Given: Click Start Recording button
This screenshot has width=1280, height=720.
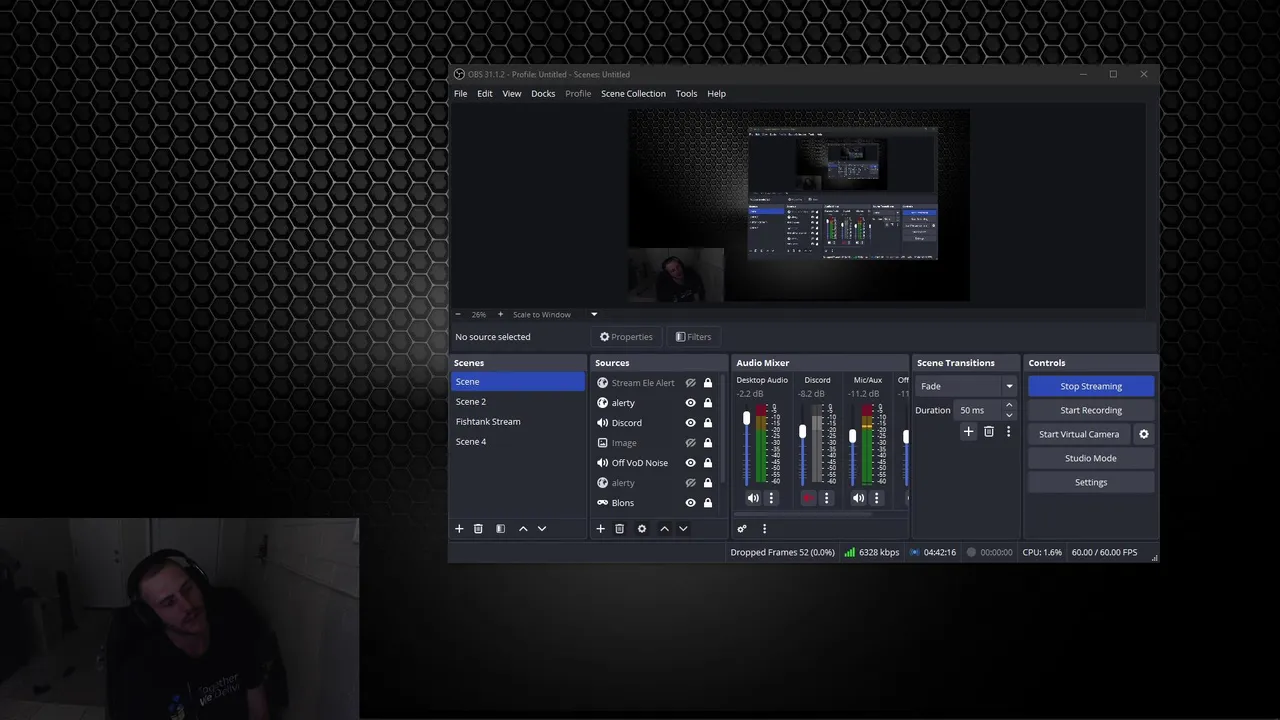Looking at the screenshot, I should click(1091, 410).
